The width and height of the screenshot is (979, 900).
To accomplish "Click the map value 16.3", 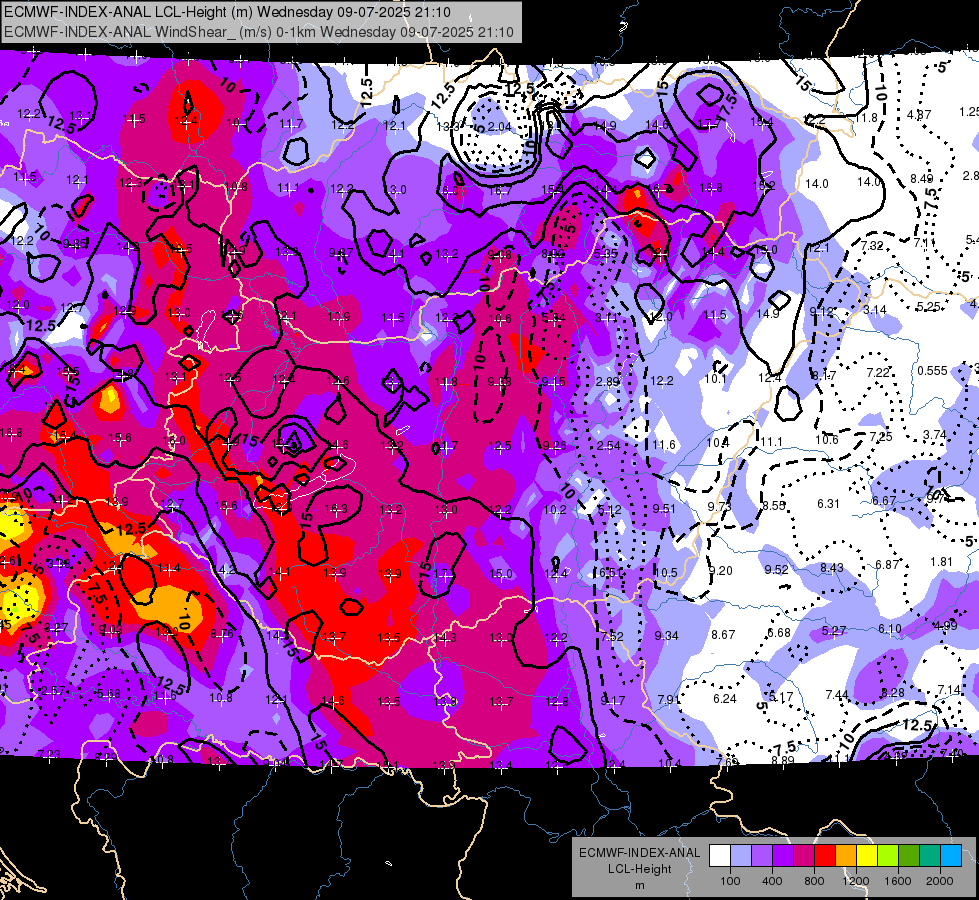I will (336, 509).
